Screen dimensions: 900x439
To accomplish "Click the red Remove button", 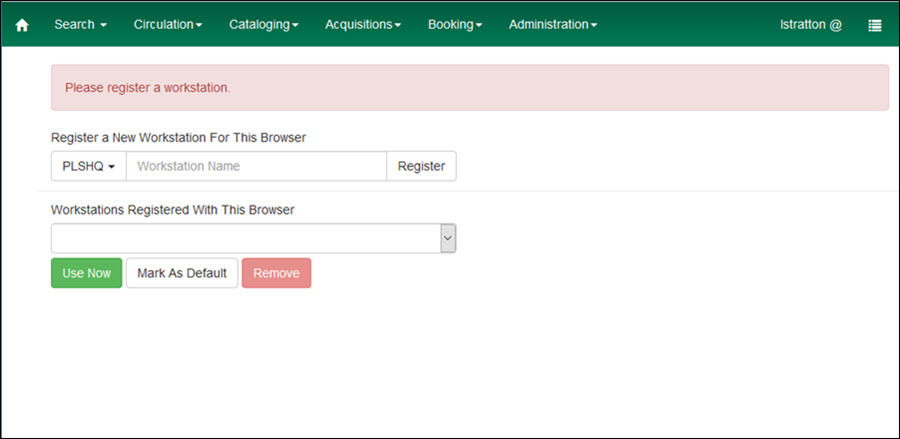I will pyautogui.click(x=277, y=273).
